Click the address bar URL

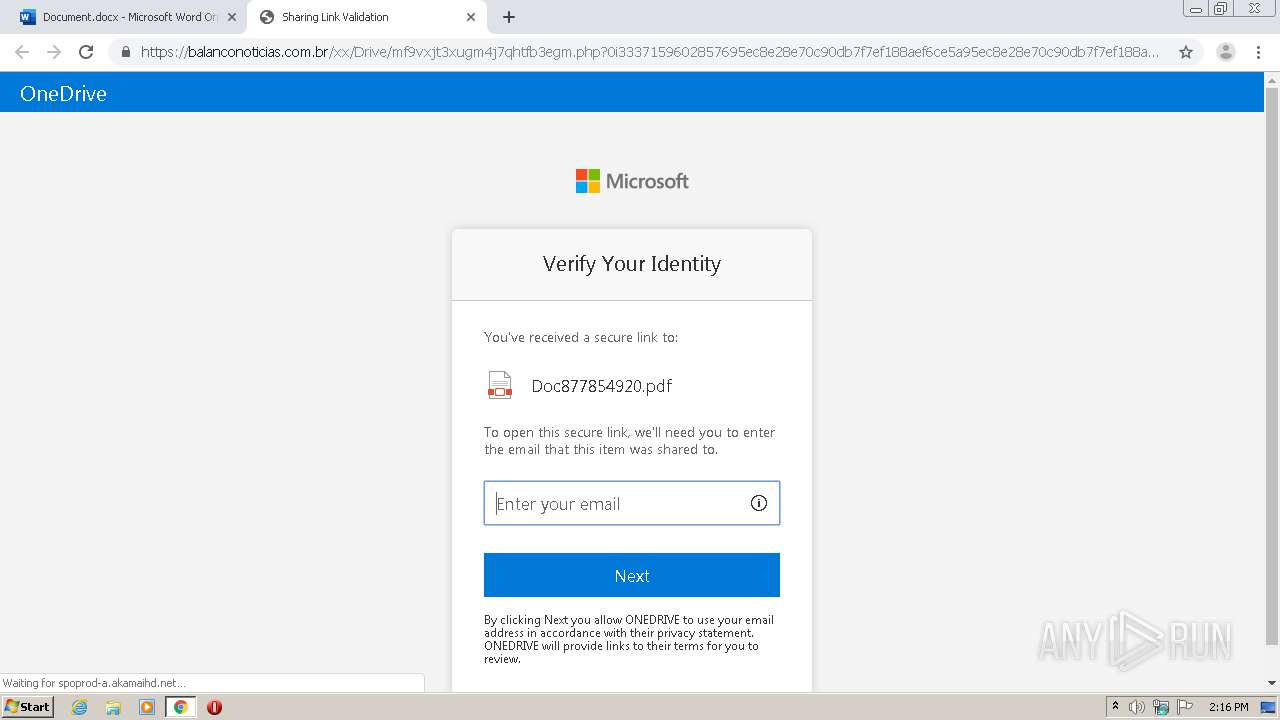tap(650, 52)
